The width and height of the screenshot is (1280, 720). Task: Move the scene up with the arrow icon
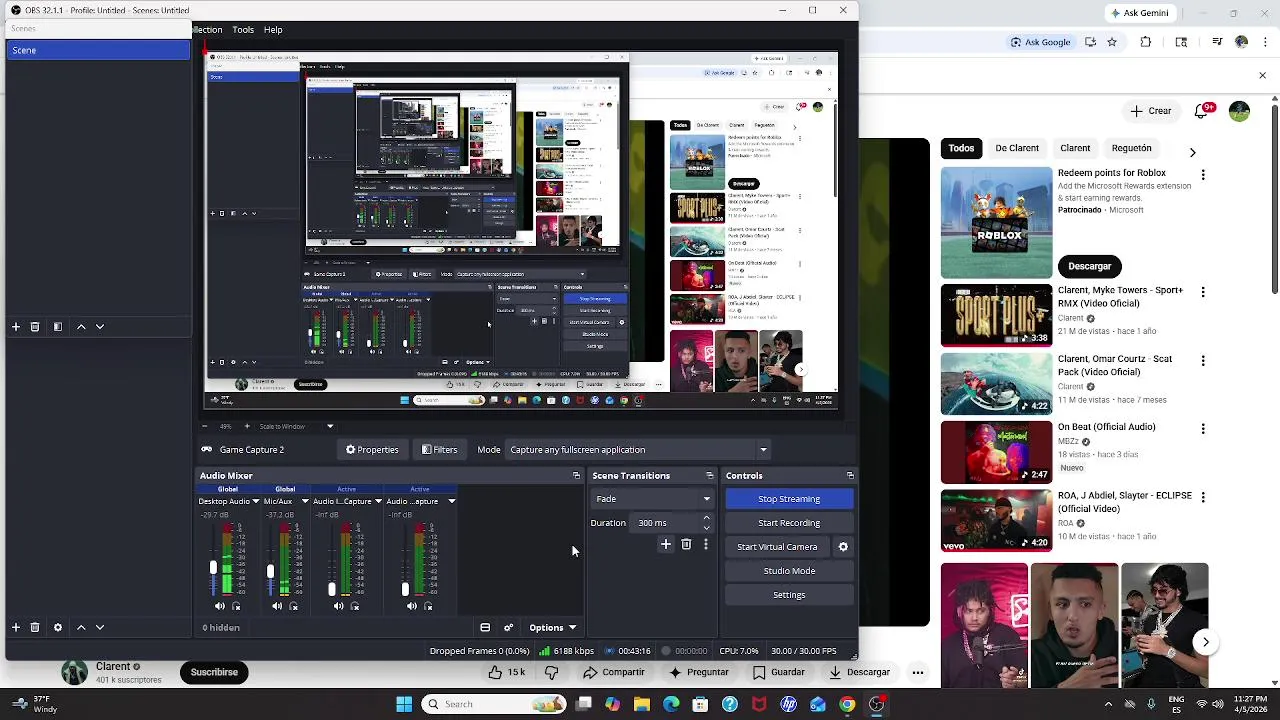(81, 327)
